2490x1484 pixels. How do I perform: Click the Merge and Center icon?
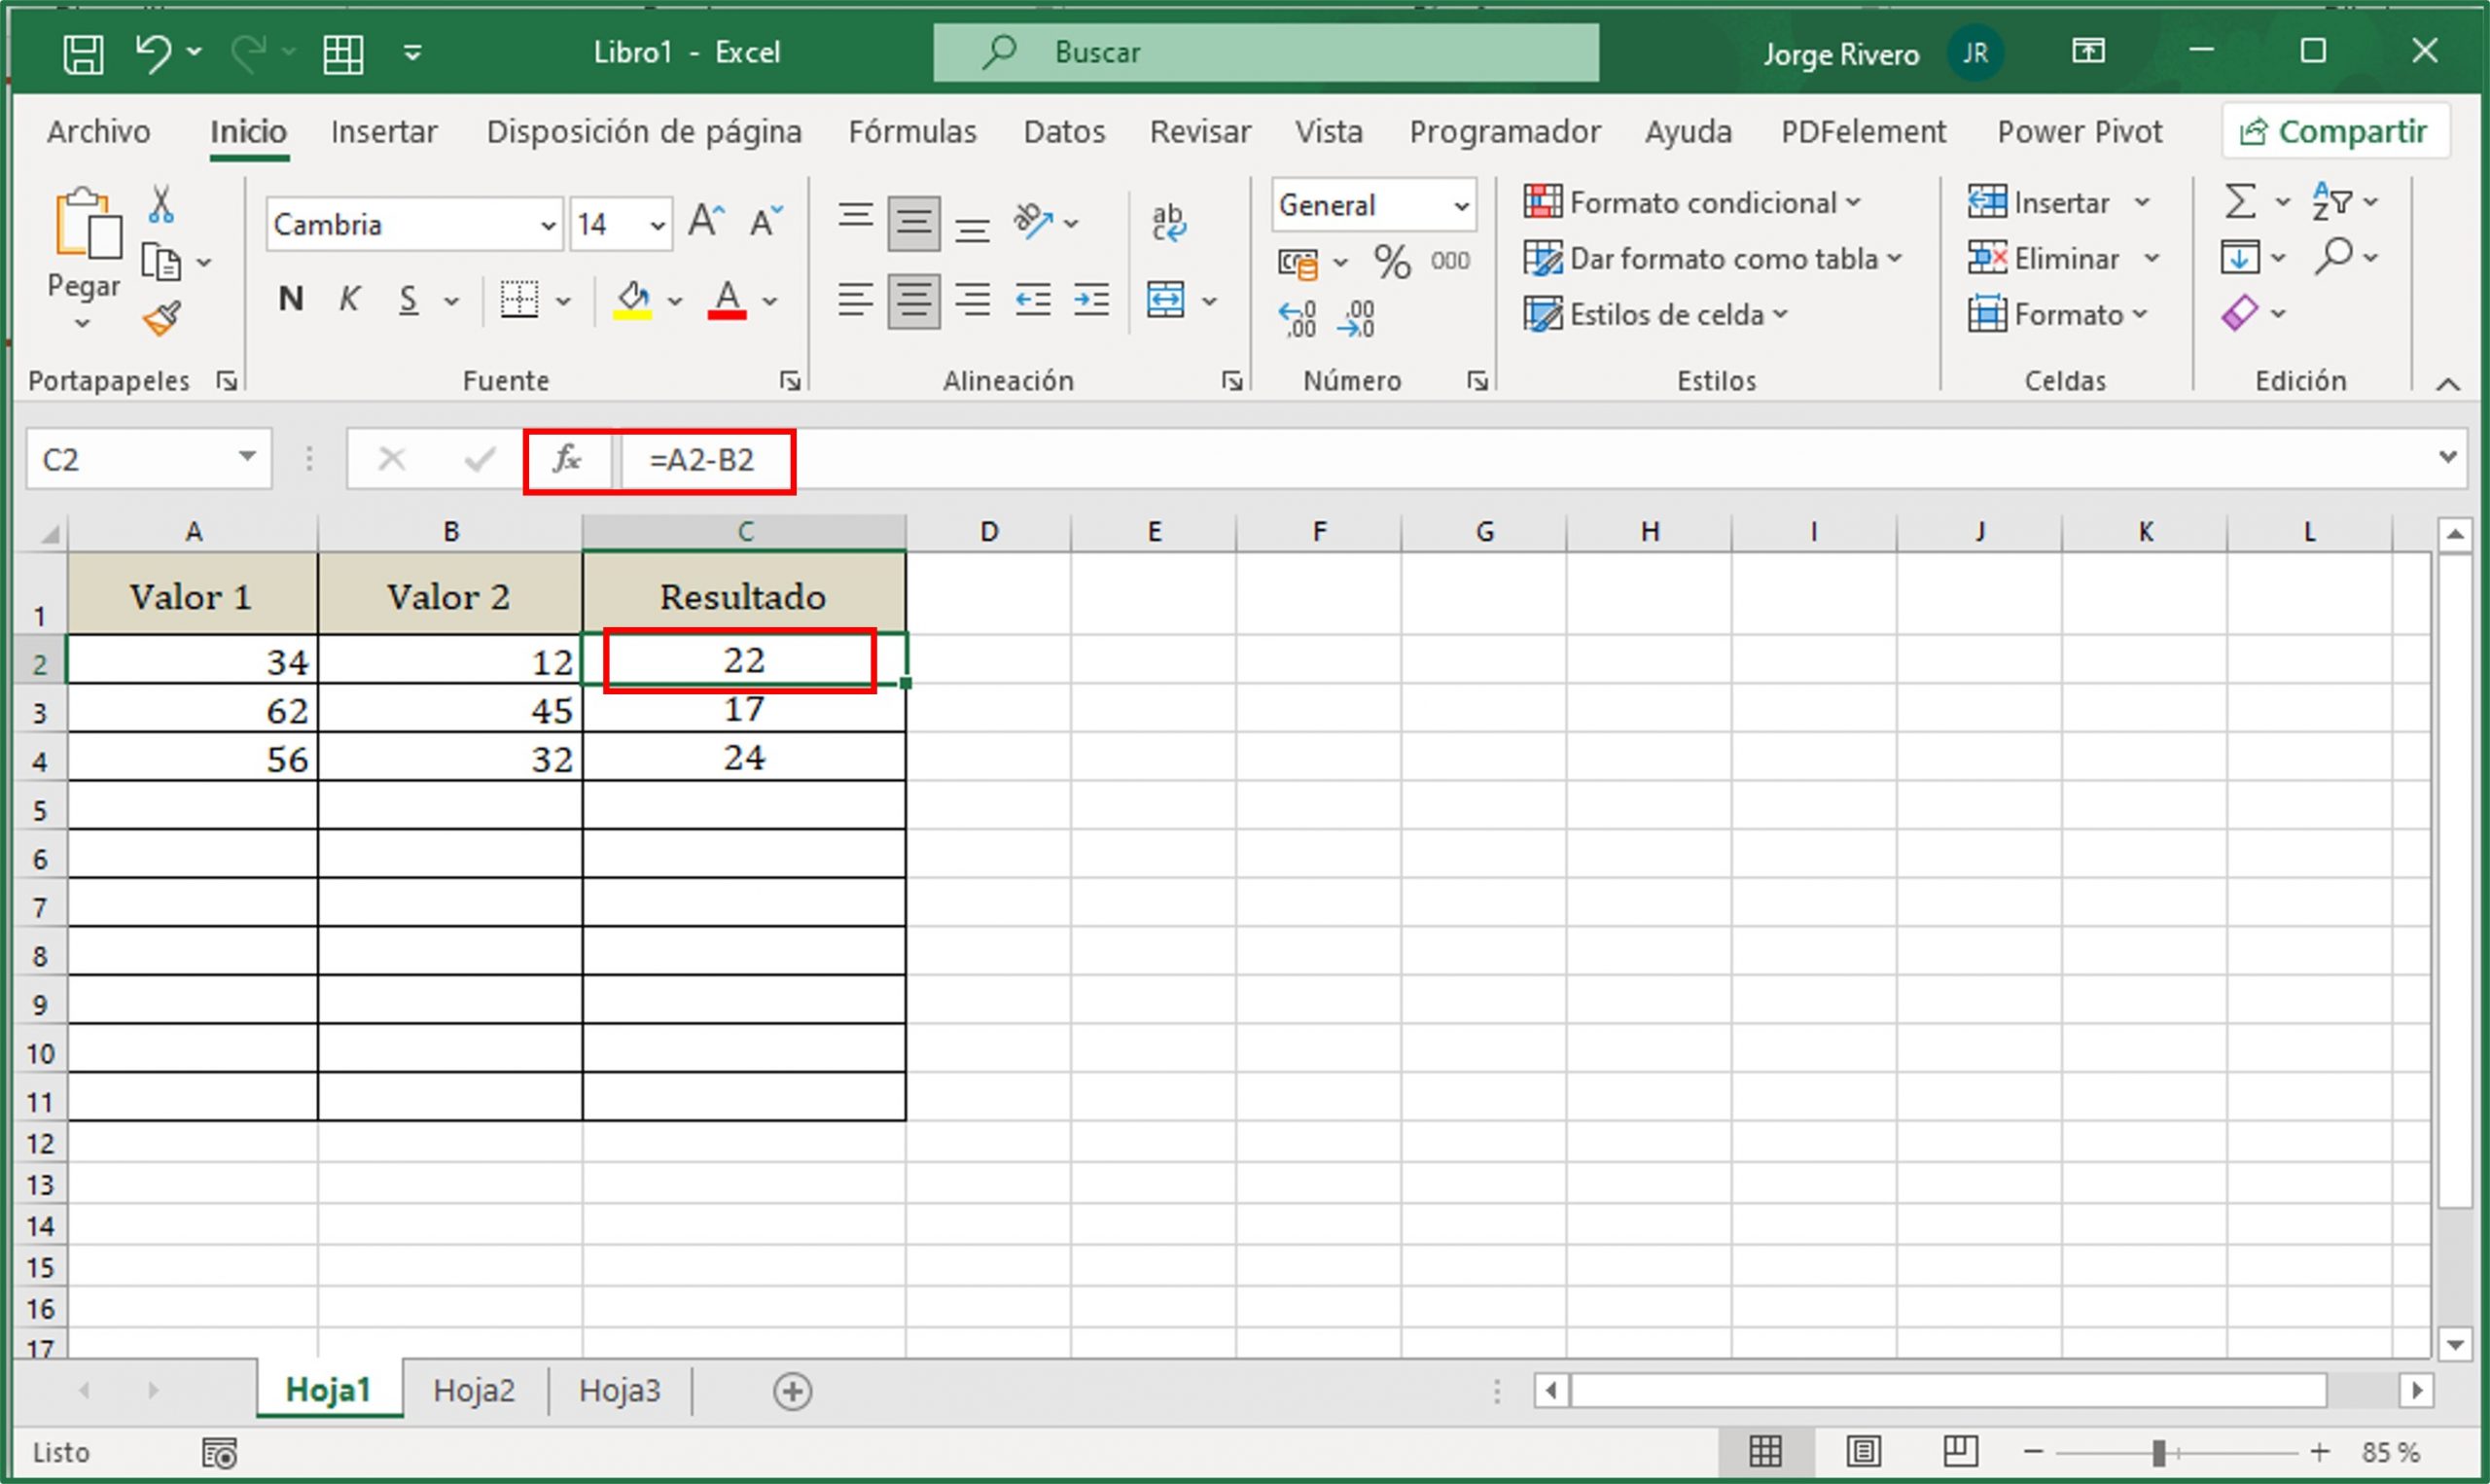1165,299
